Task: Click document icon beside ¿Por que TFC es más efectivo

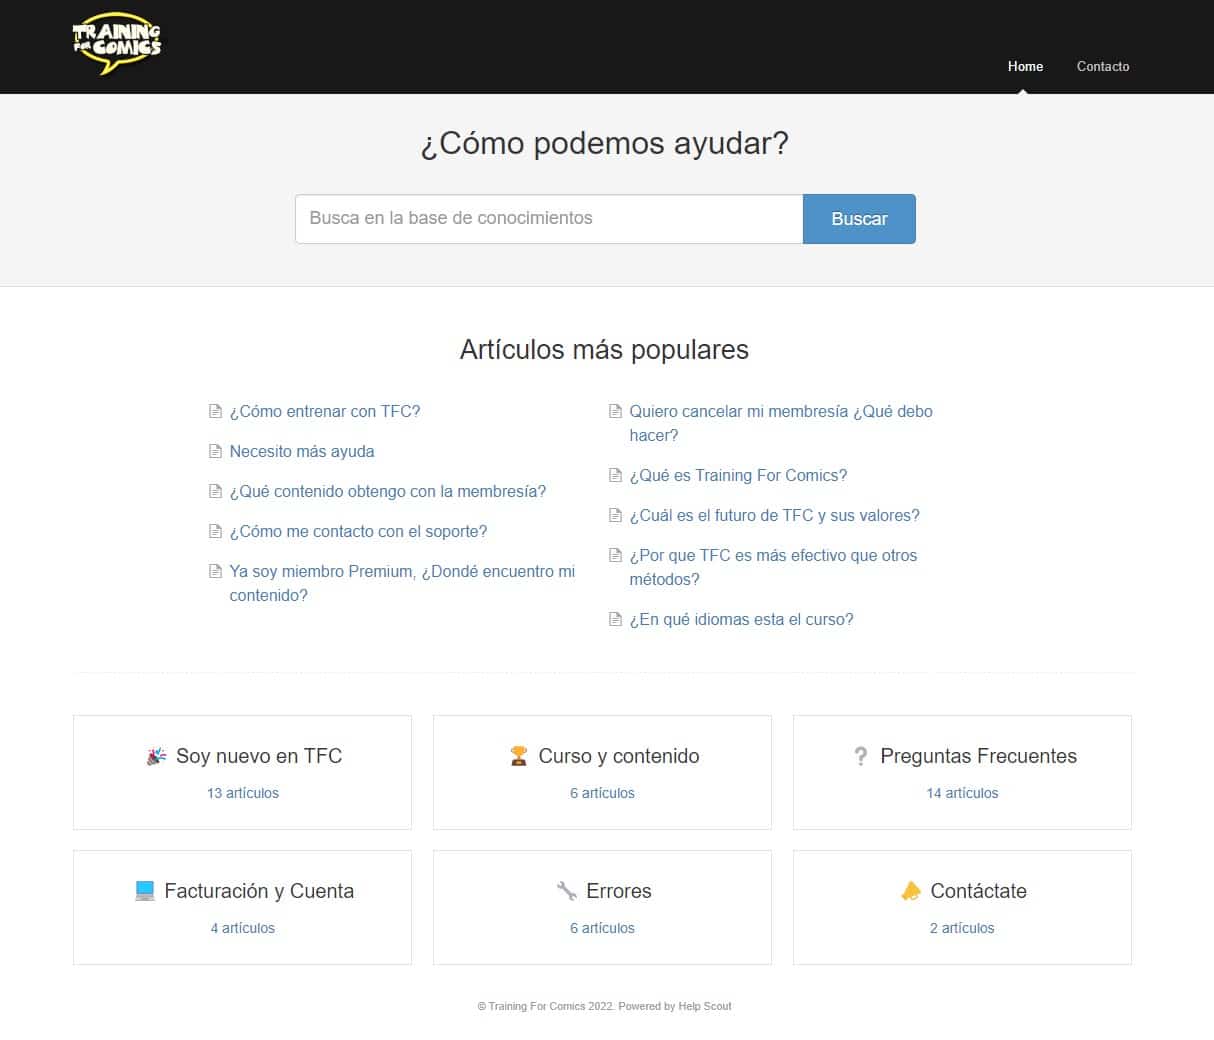Action: [x=615, y=555]
